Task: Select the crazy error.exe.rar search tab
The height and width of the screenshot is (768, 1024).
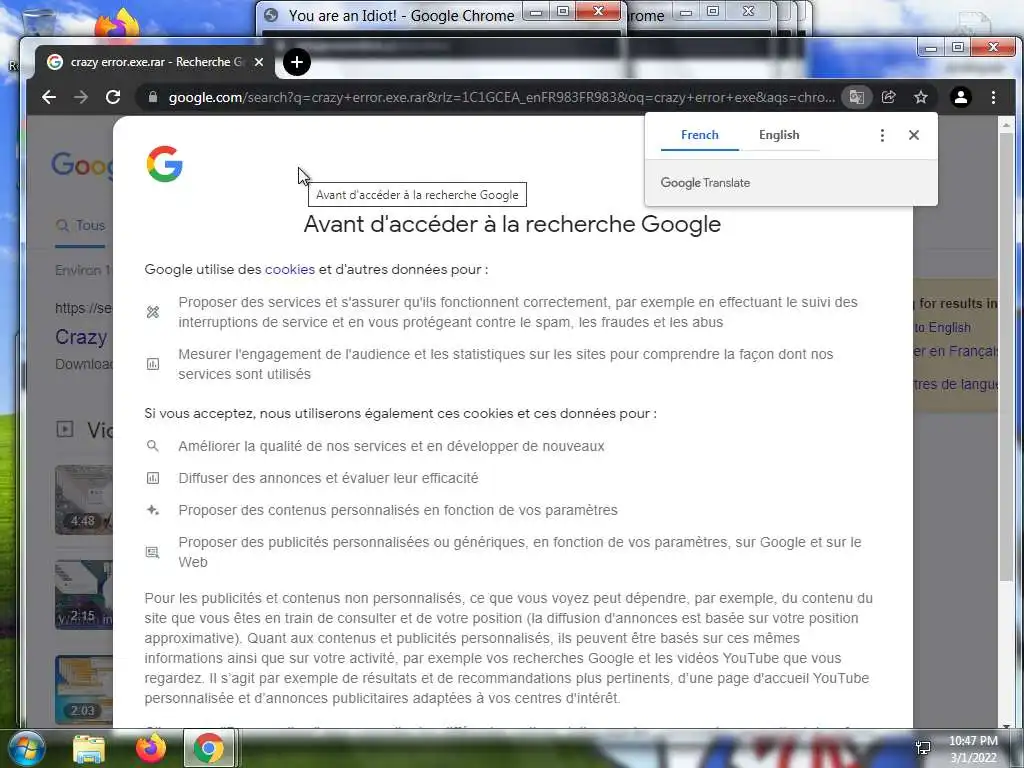Action: 154,62
